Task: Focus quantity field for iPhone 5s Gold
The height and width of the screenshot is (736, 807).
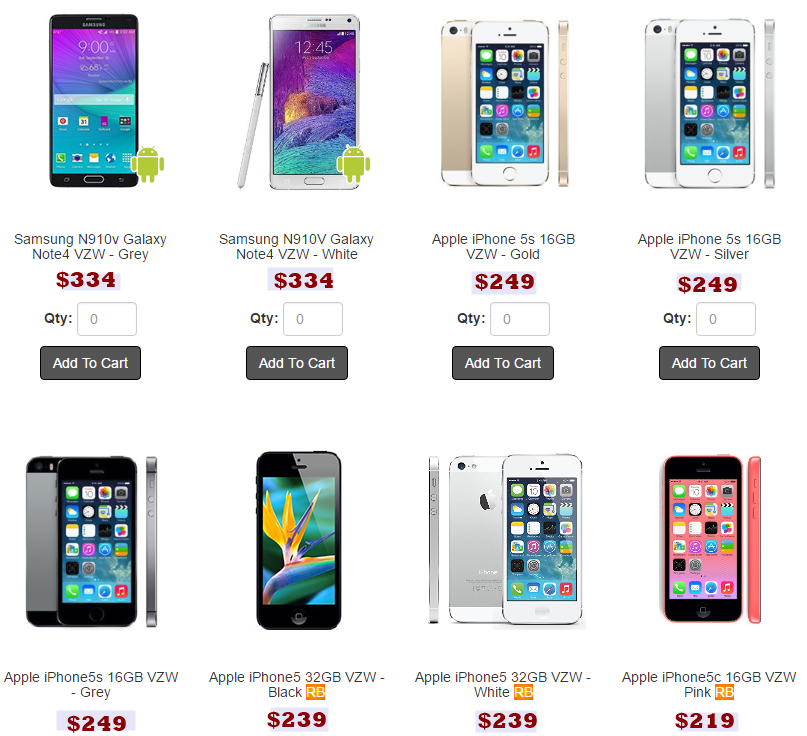Action: tap(520, 319)
